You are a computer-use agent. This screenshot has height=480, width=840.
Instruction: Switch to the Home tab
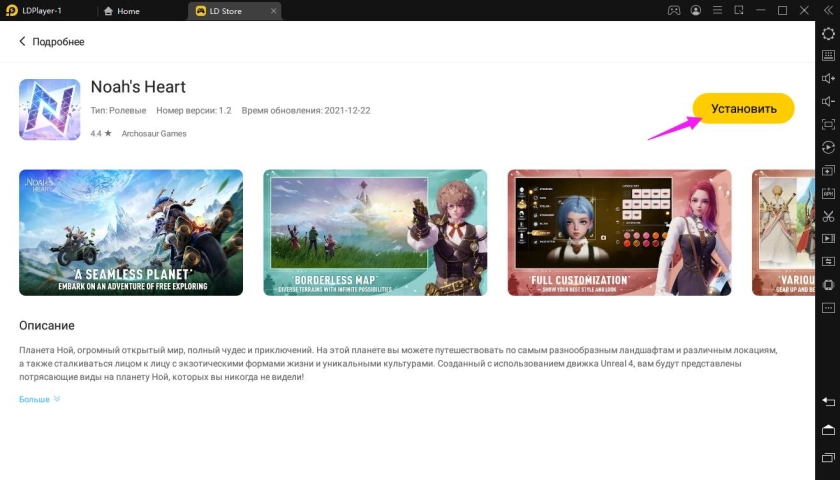point(122,11)
